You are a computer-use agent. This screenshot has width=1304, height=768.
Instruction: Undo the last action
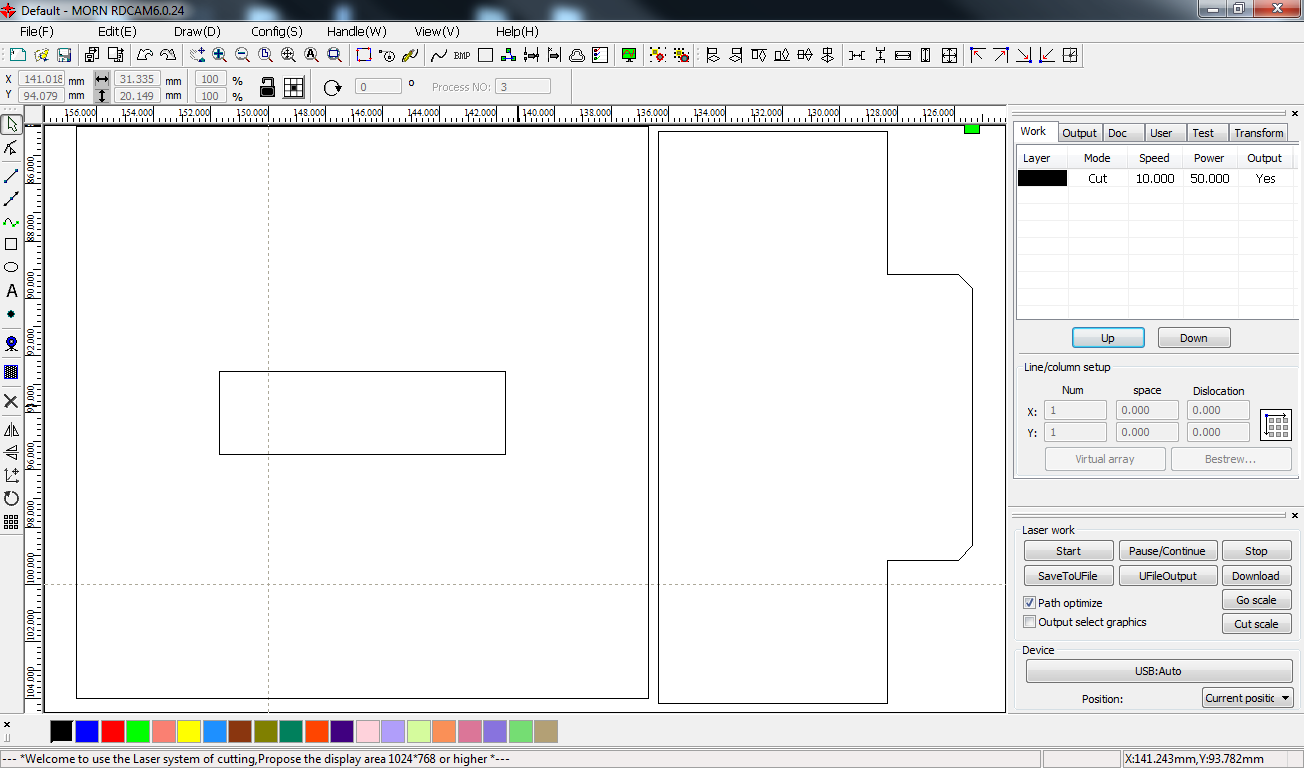coord(145,55)
